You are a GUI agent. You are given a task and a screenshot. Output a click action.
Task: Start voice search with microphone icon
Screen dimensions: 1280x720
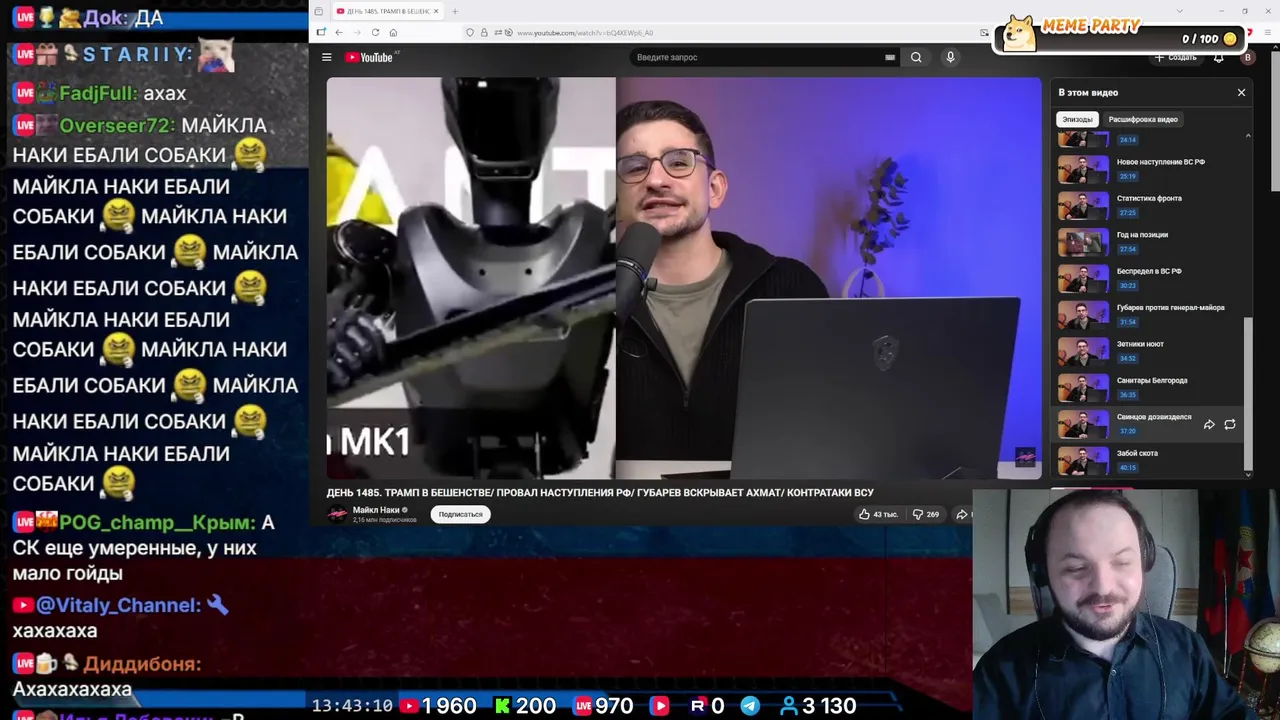click(950, 57)
